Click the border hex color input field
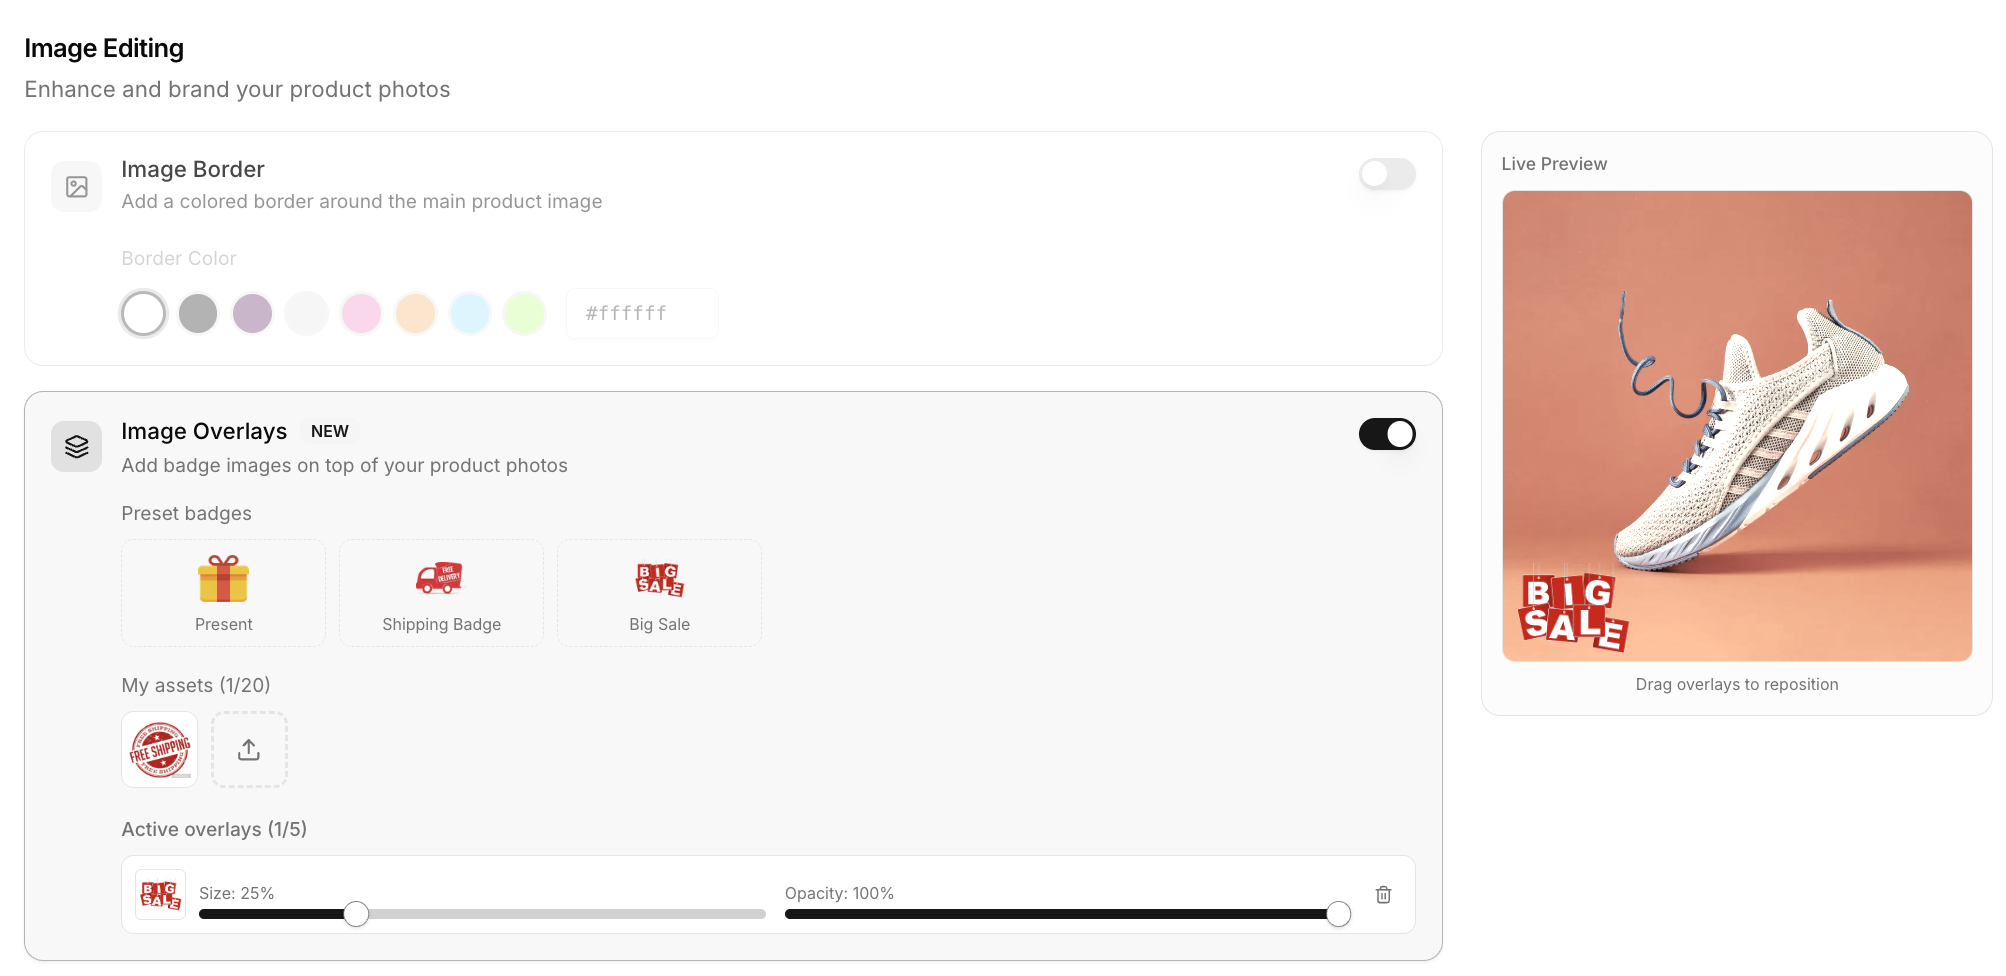2006x976 pixels. (642, 313)
